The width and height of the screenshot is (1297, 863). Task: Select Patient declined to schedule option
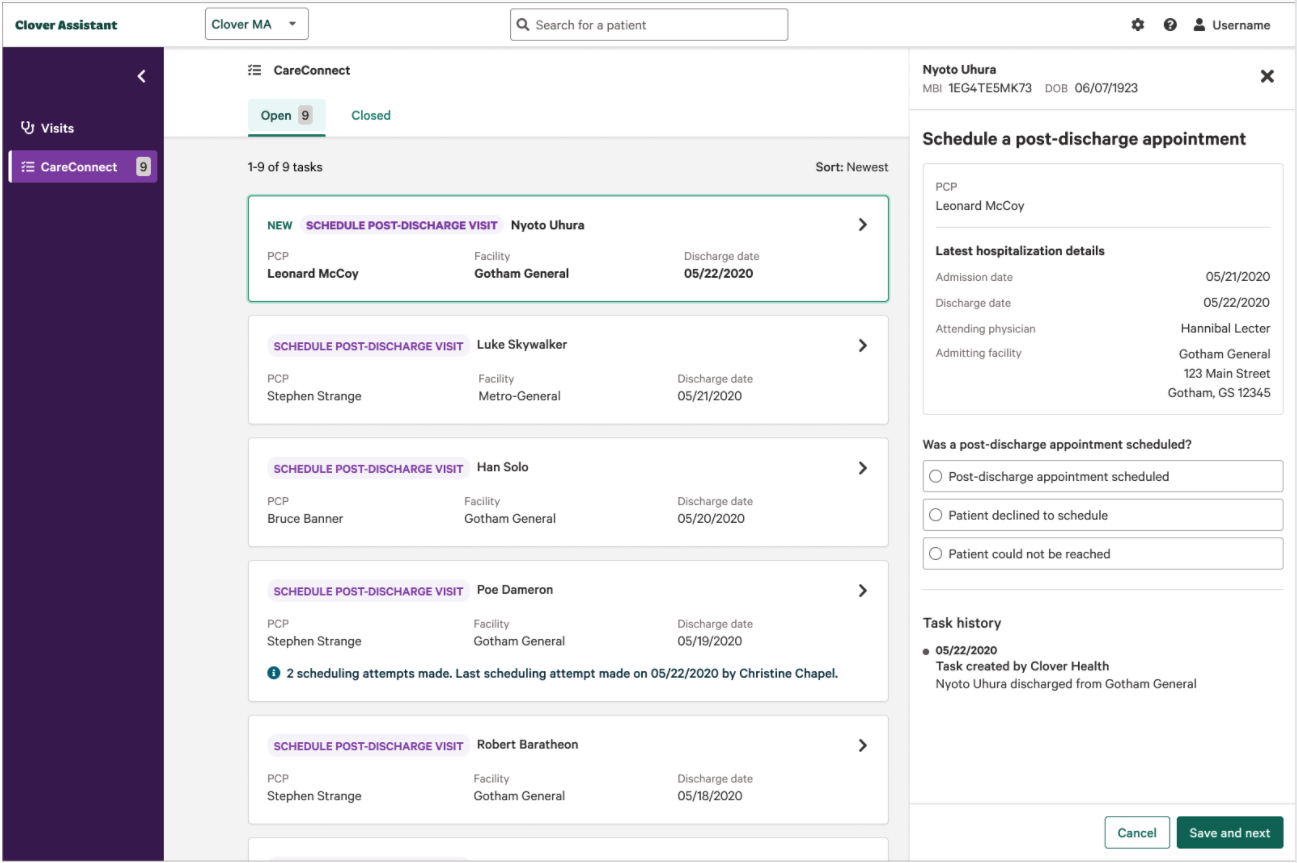[936, 515]
